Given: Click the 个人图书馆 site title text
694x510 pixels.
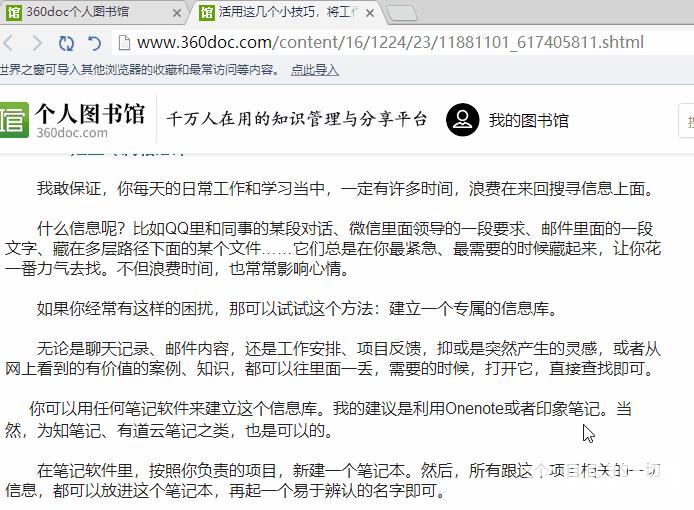Looking at the screenshot, I should [90, 113].
